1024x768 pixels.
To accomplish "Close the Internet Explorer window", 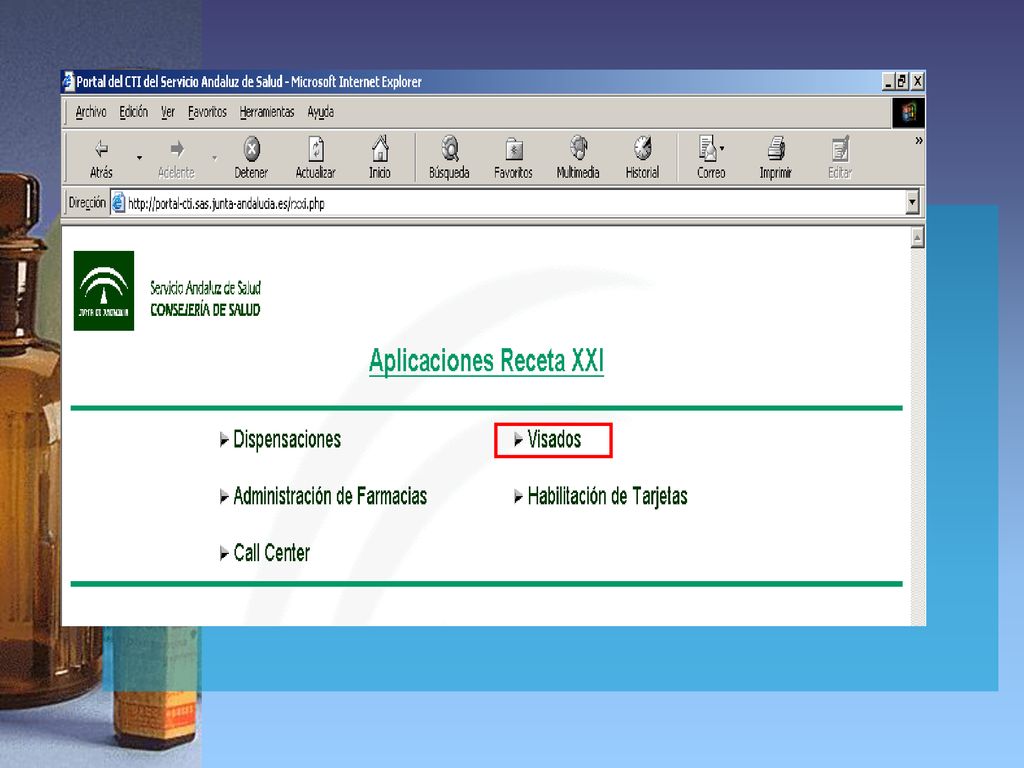I will pyautogui.click(x=918, y=82).
